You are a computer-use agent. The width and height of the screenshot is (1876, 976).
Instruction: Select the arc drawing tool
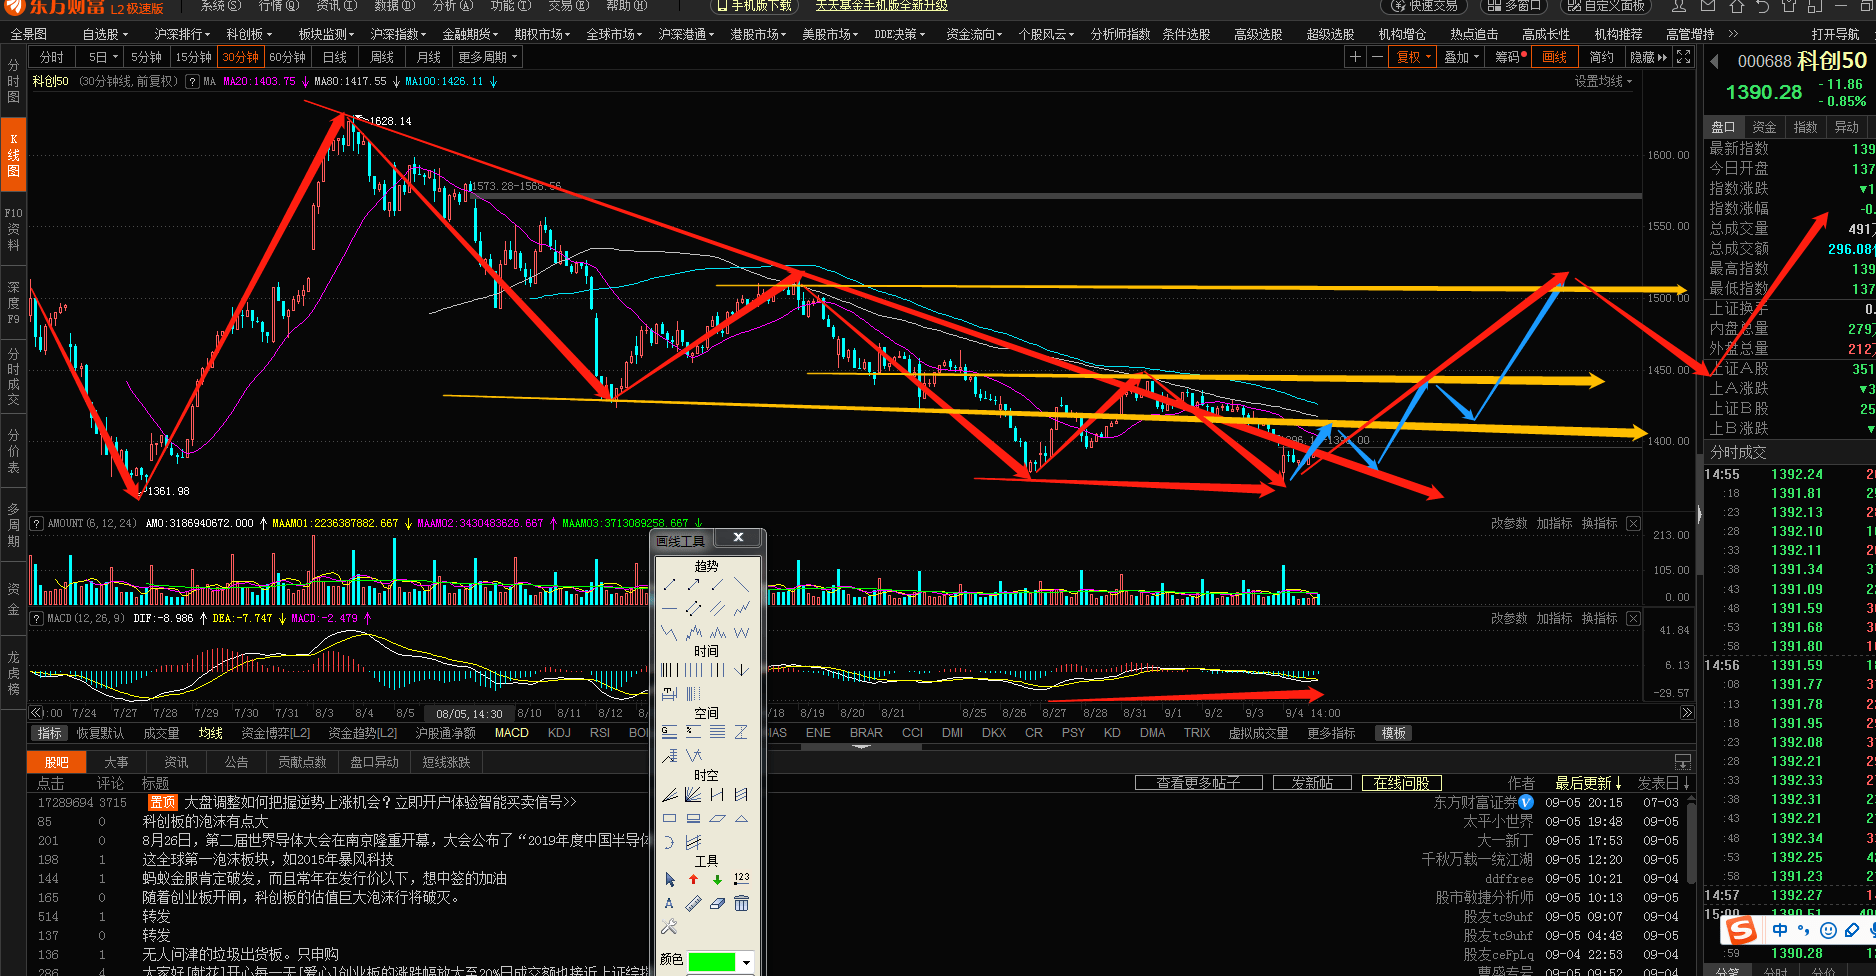669,842
